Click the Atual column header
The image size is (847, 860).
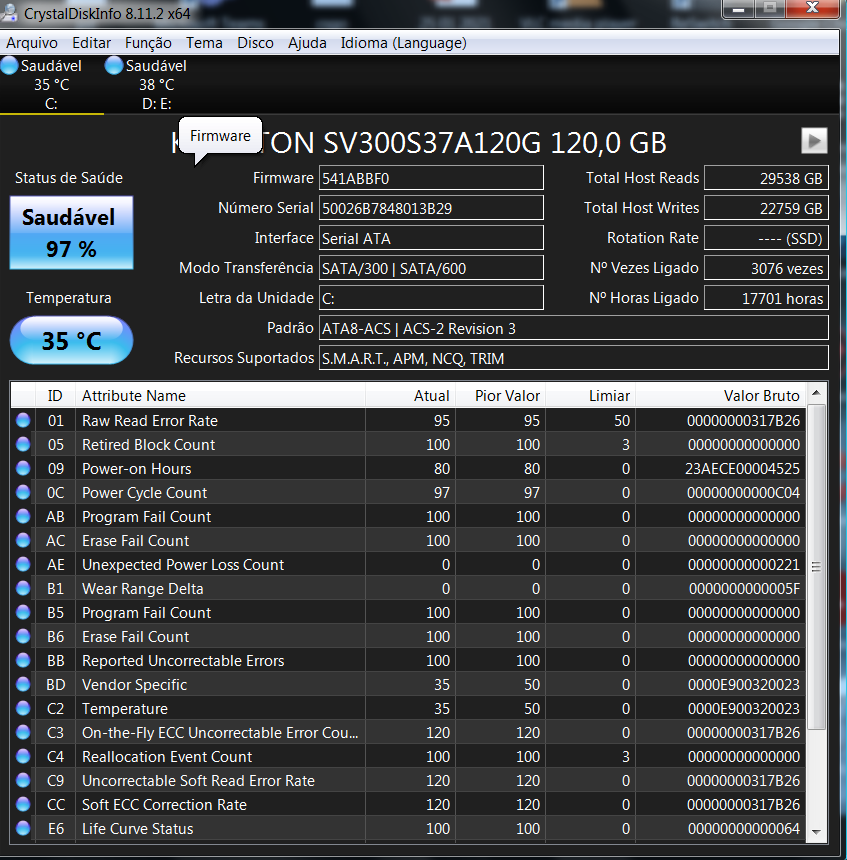pyautogui.click(x=410, y=395)
